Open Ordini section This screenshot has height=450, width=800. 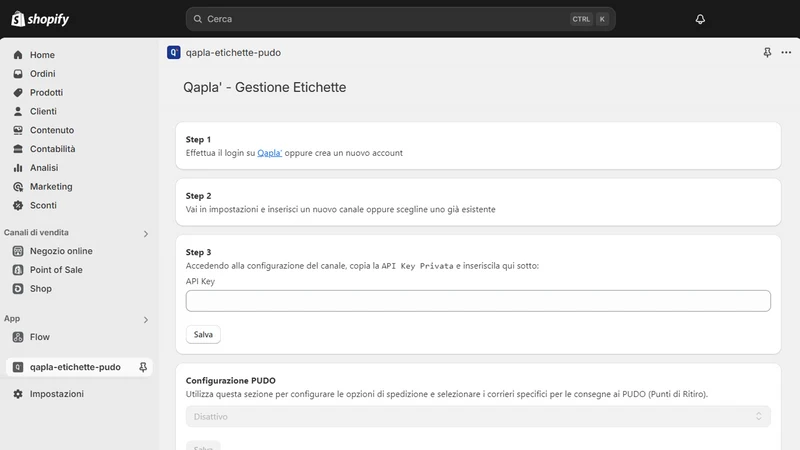pyautogui.click(x=42, y=73)
